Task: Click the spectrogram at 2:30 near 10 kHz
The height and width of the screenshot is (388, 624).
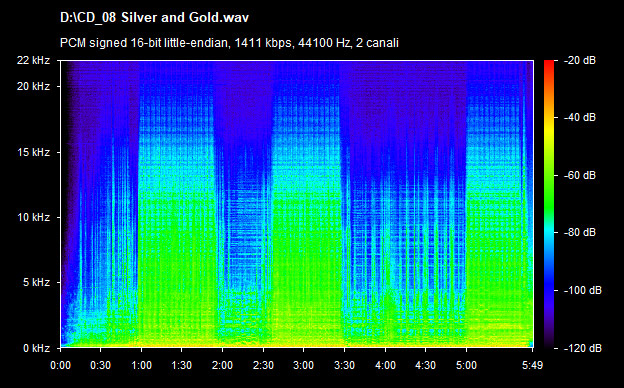Action: (x=263, y=217)
